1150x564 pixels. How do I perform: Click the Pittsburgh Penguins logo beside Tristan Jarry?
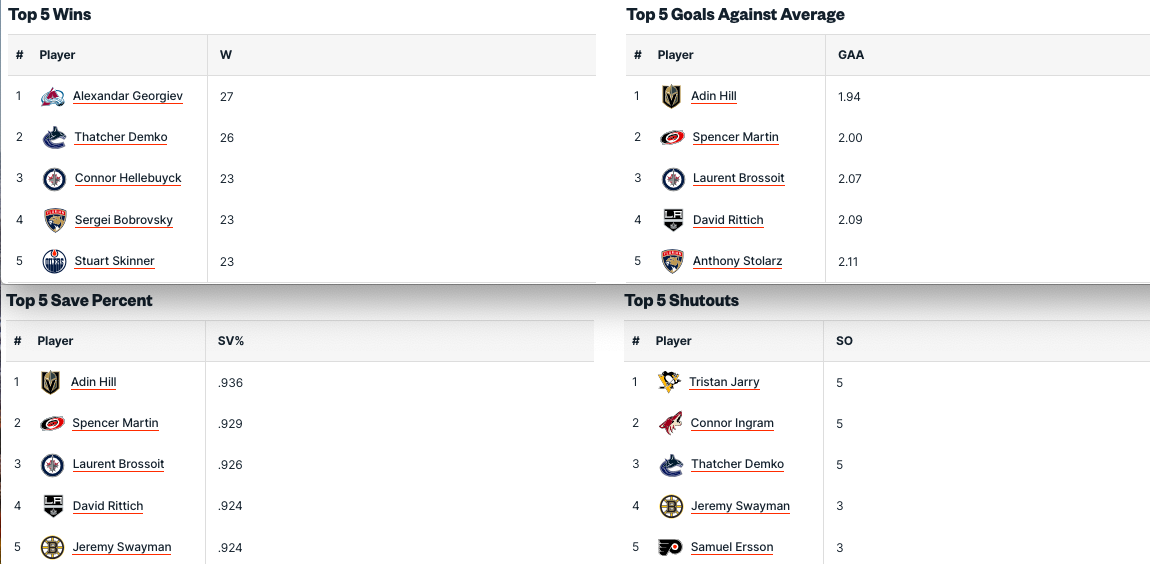point(670,382)
